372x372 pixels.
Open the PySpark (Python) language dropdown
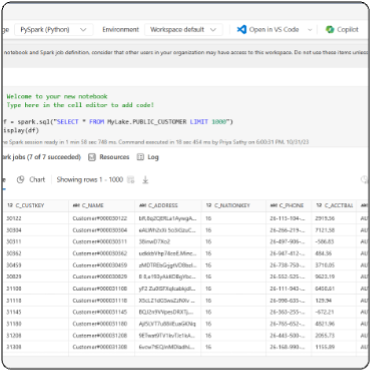coord(54,30)
